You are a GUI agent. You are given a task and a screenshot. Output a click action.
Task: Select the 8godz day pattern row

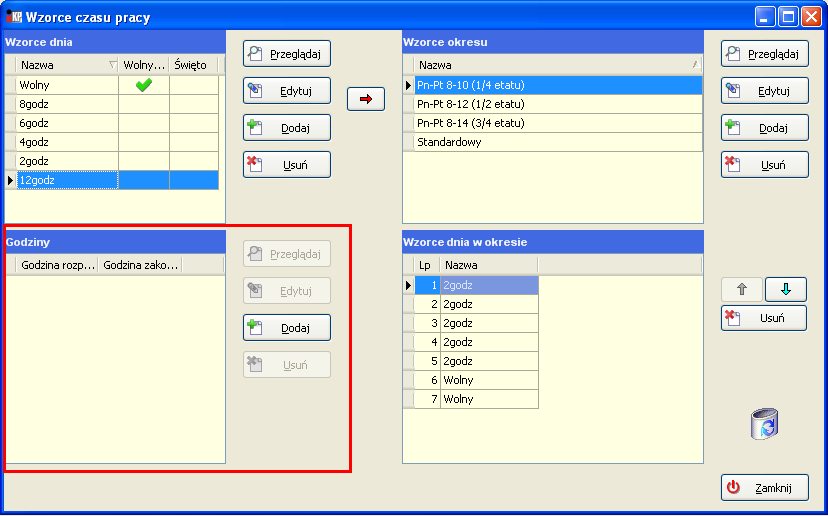click(111, 104)
